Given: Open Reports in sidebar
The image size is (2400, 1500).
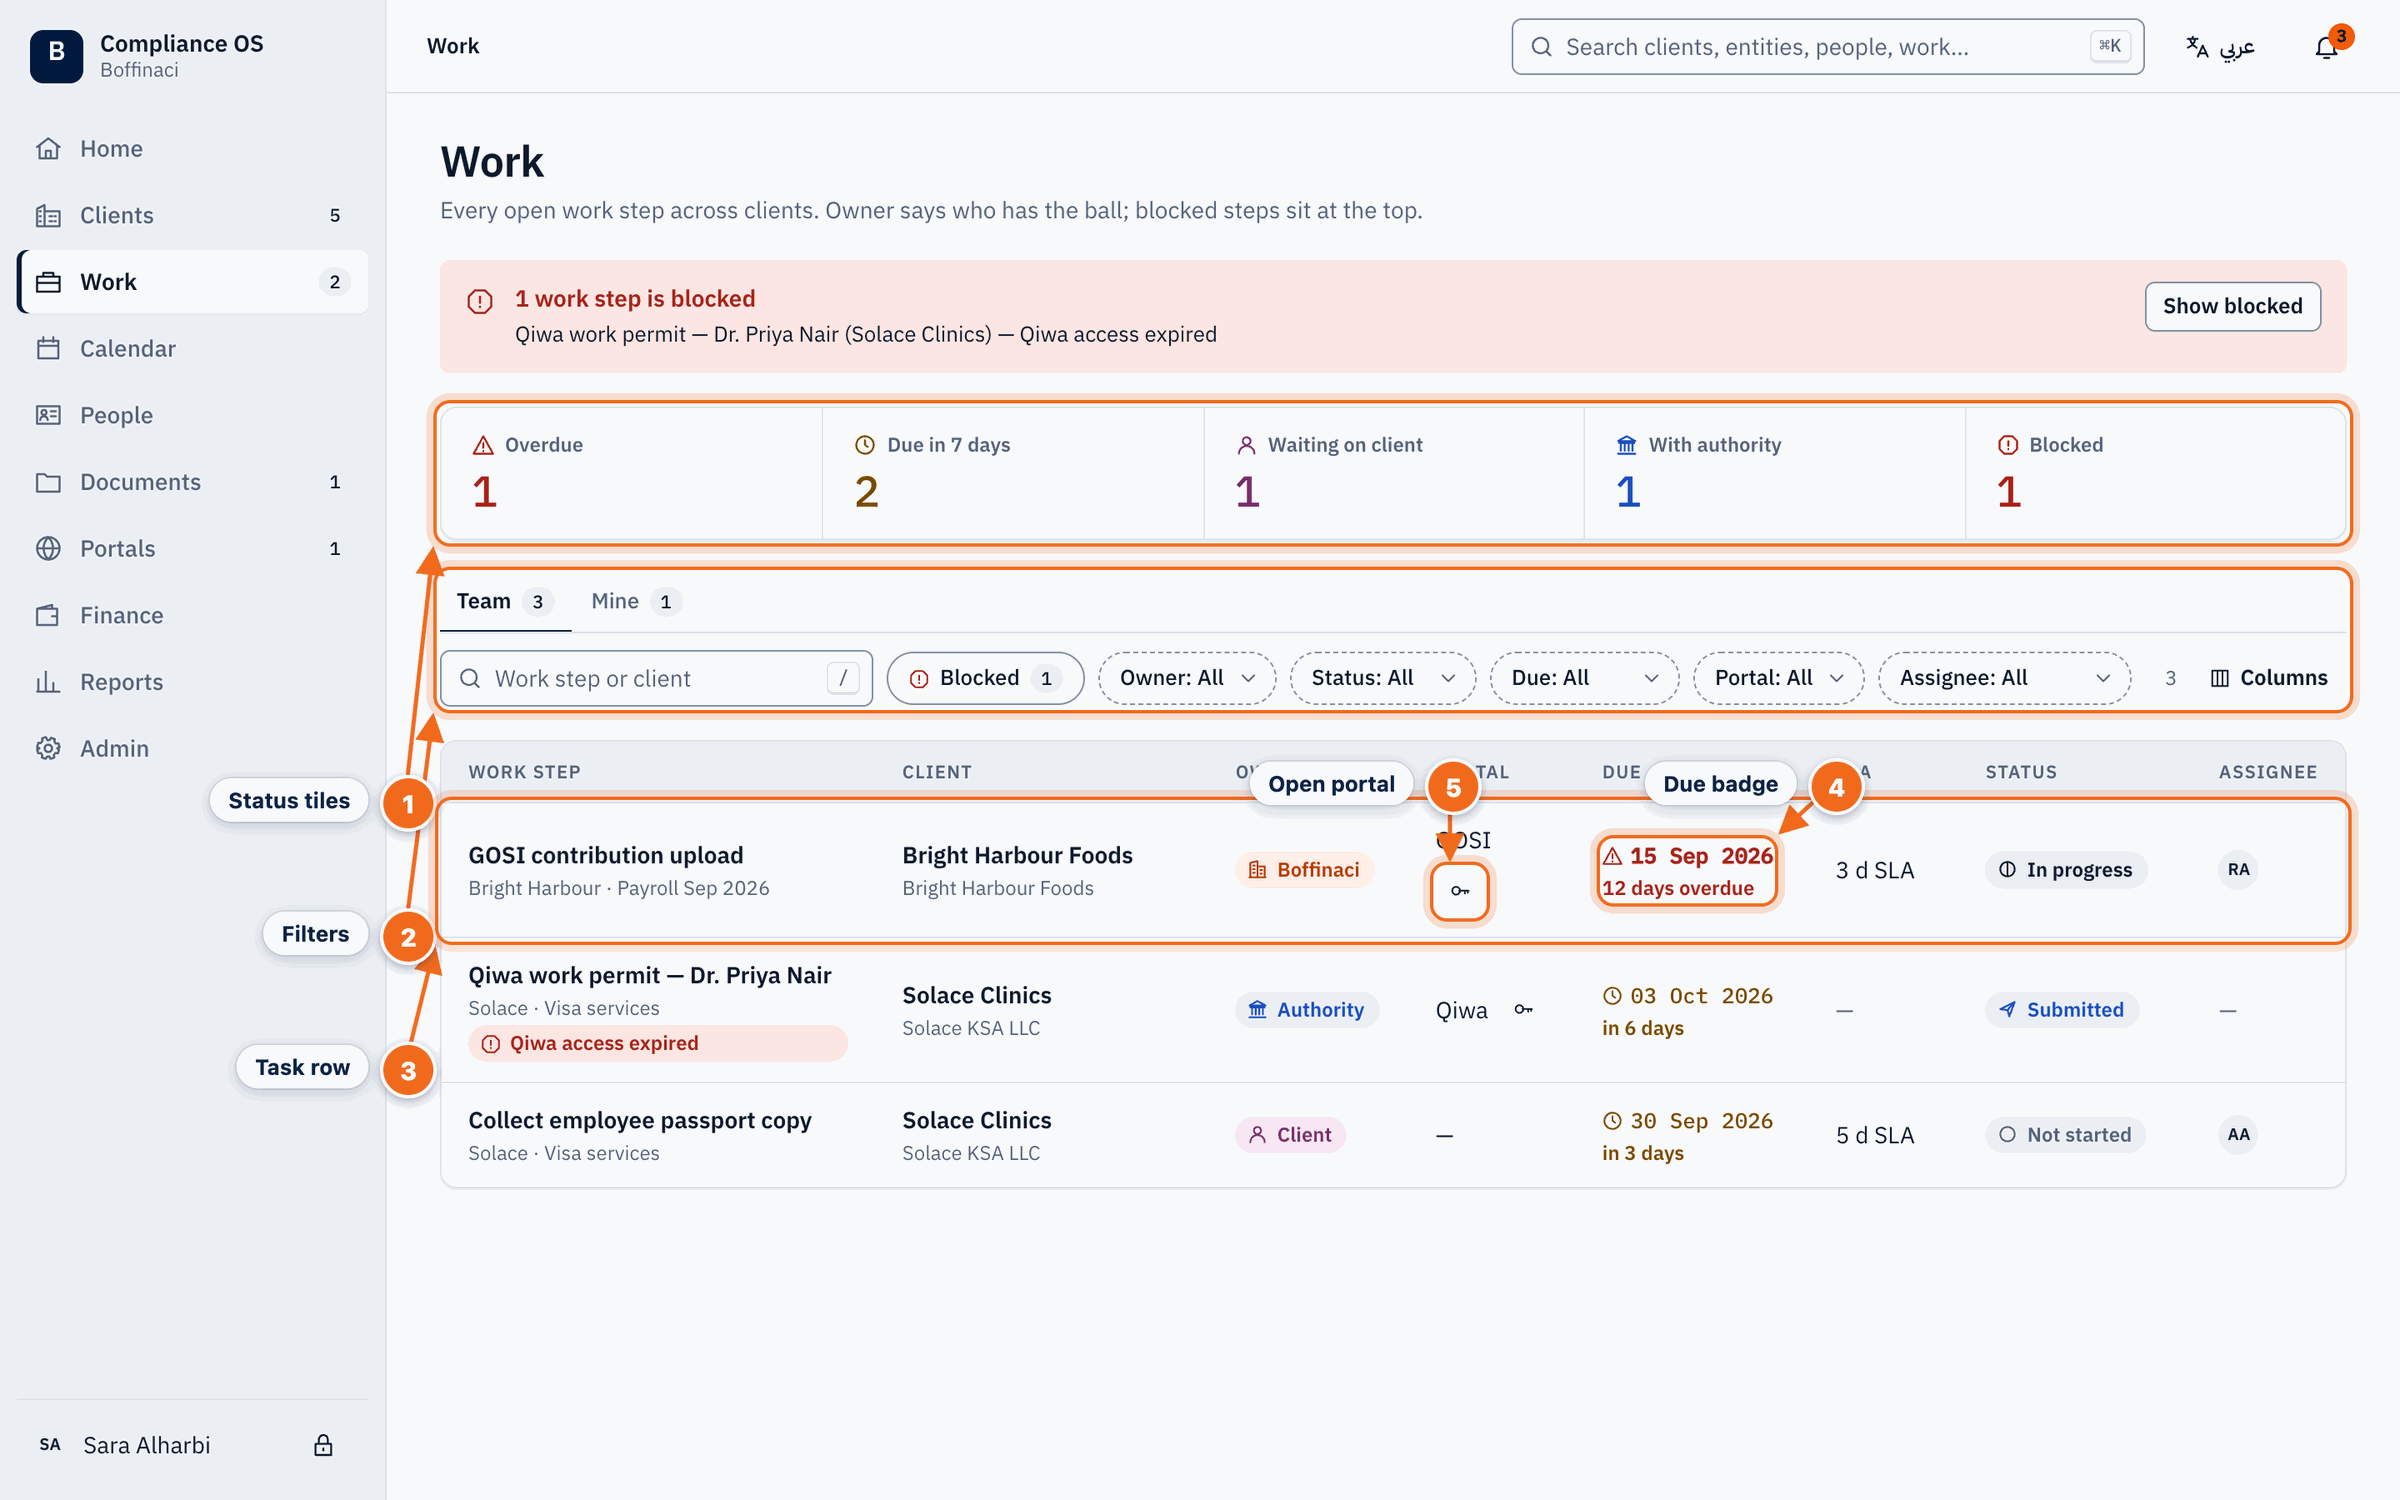Looking at the screenshot, I should [193, 682].
